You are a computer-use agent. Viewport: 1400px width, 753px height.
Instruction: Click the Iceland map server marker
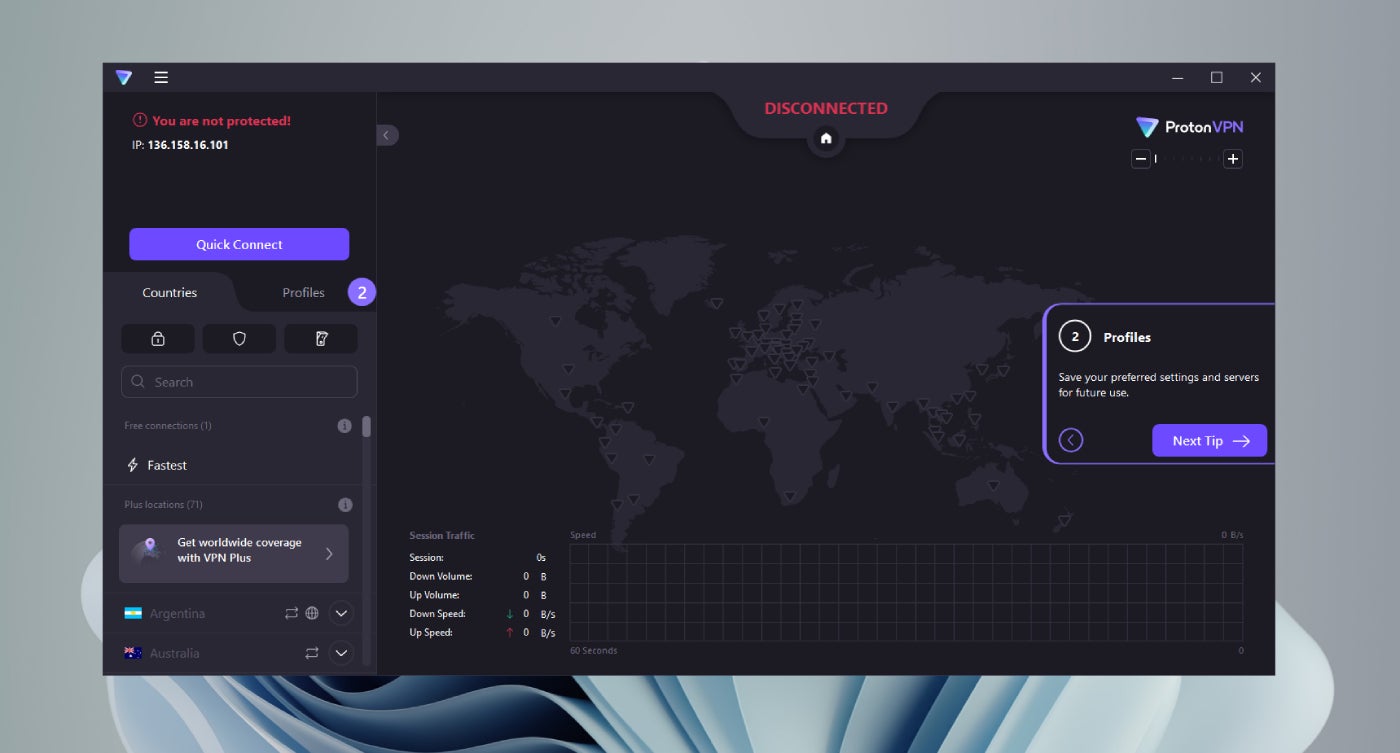coord(716,303)
